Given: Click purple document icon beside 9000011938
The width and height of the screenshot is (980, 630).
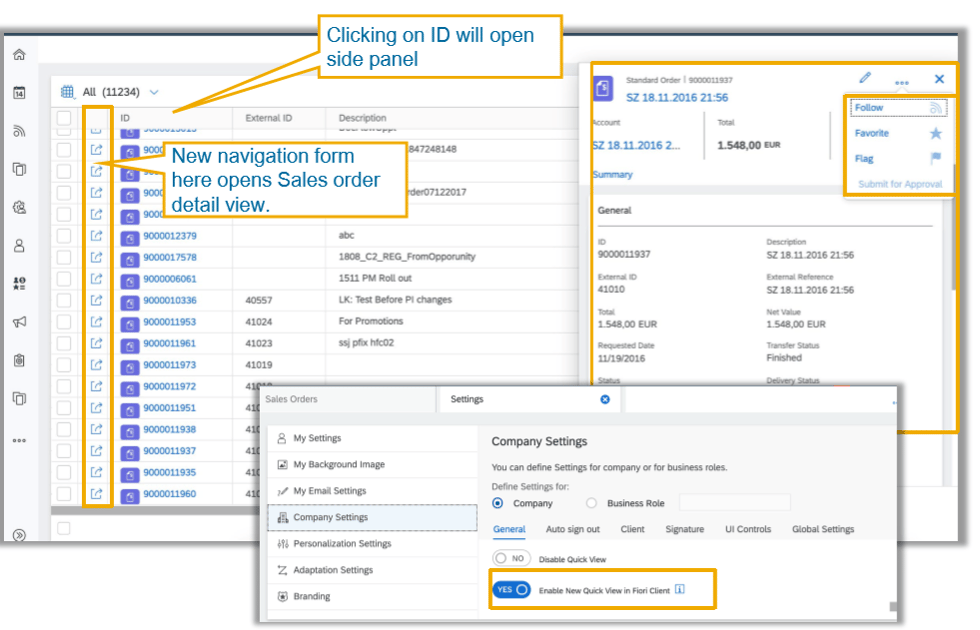Looking at the screenshot, I should 129,431.
